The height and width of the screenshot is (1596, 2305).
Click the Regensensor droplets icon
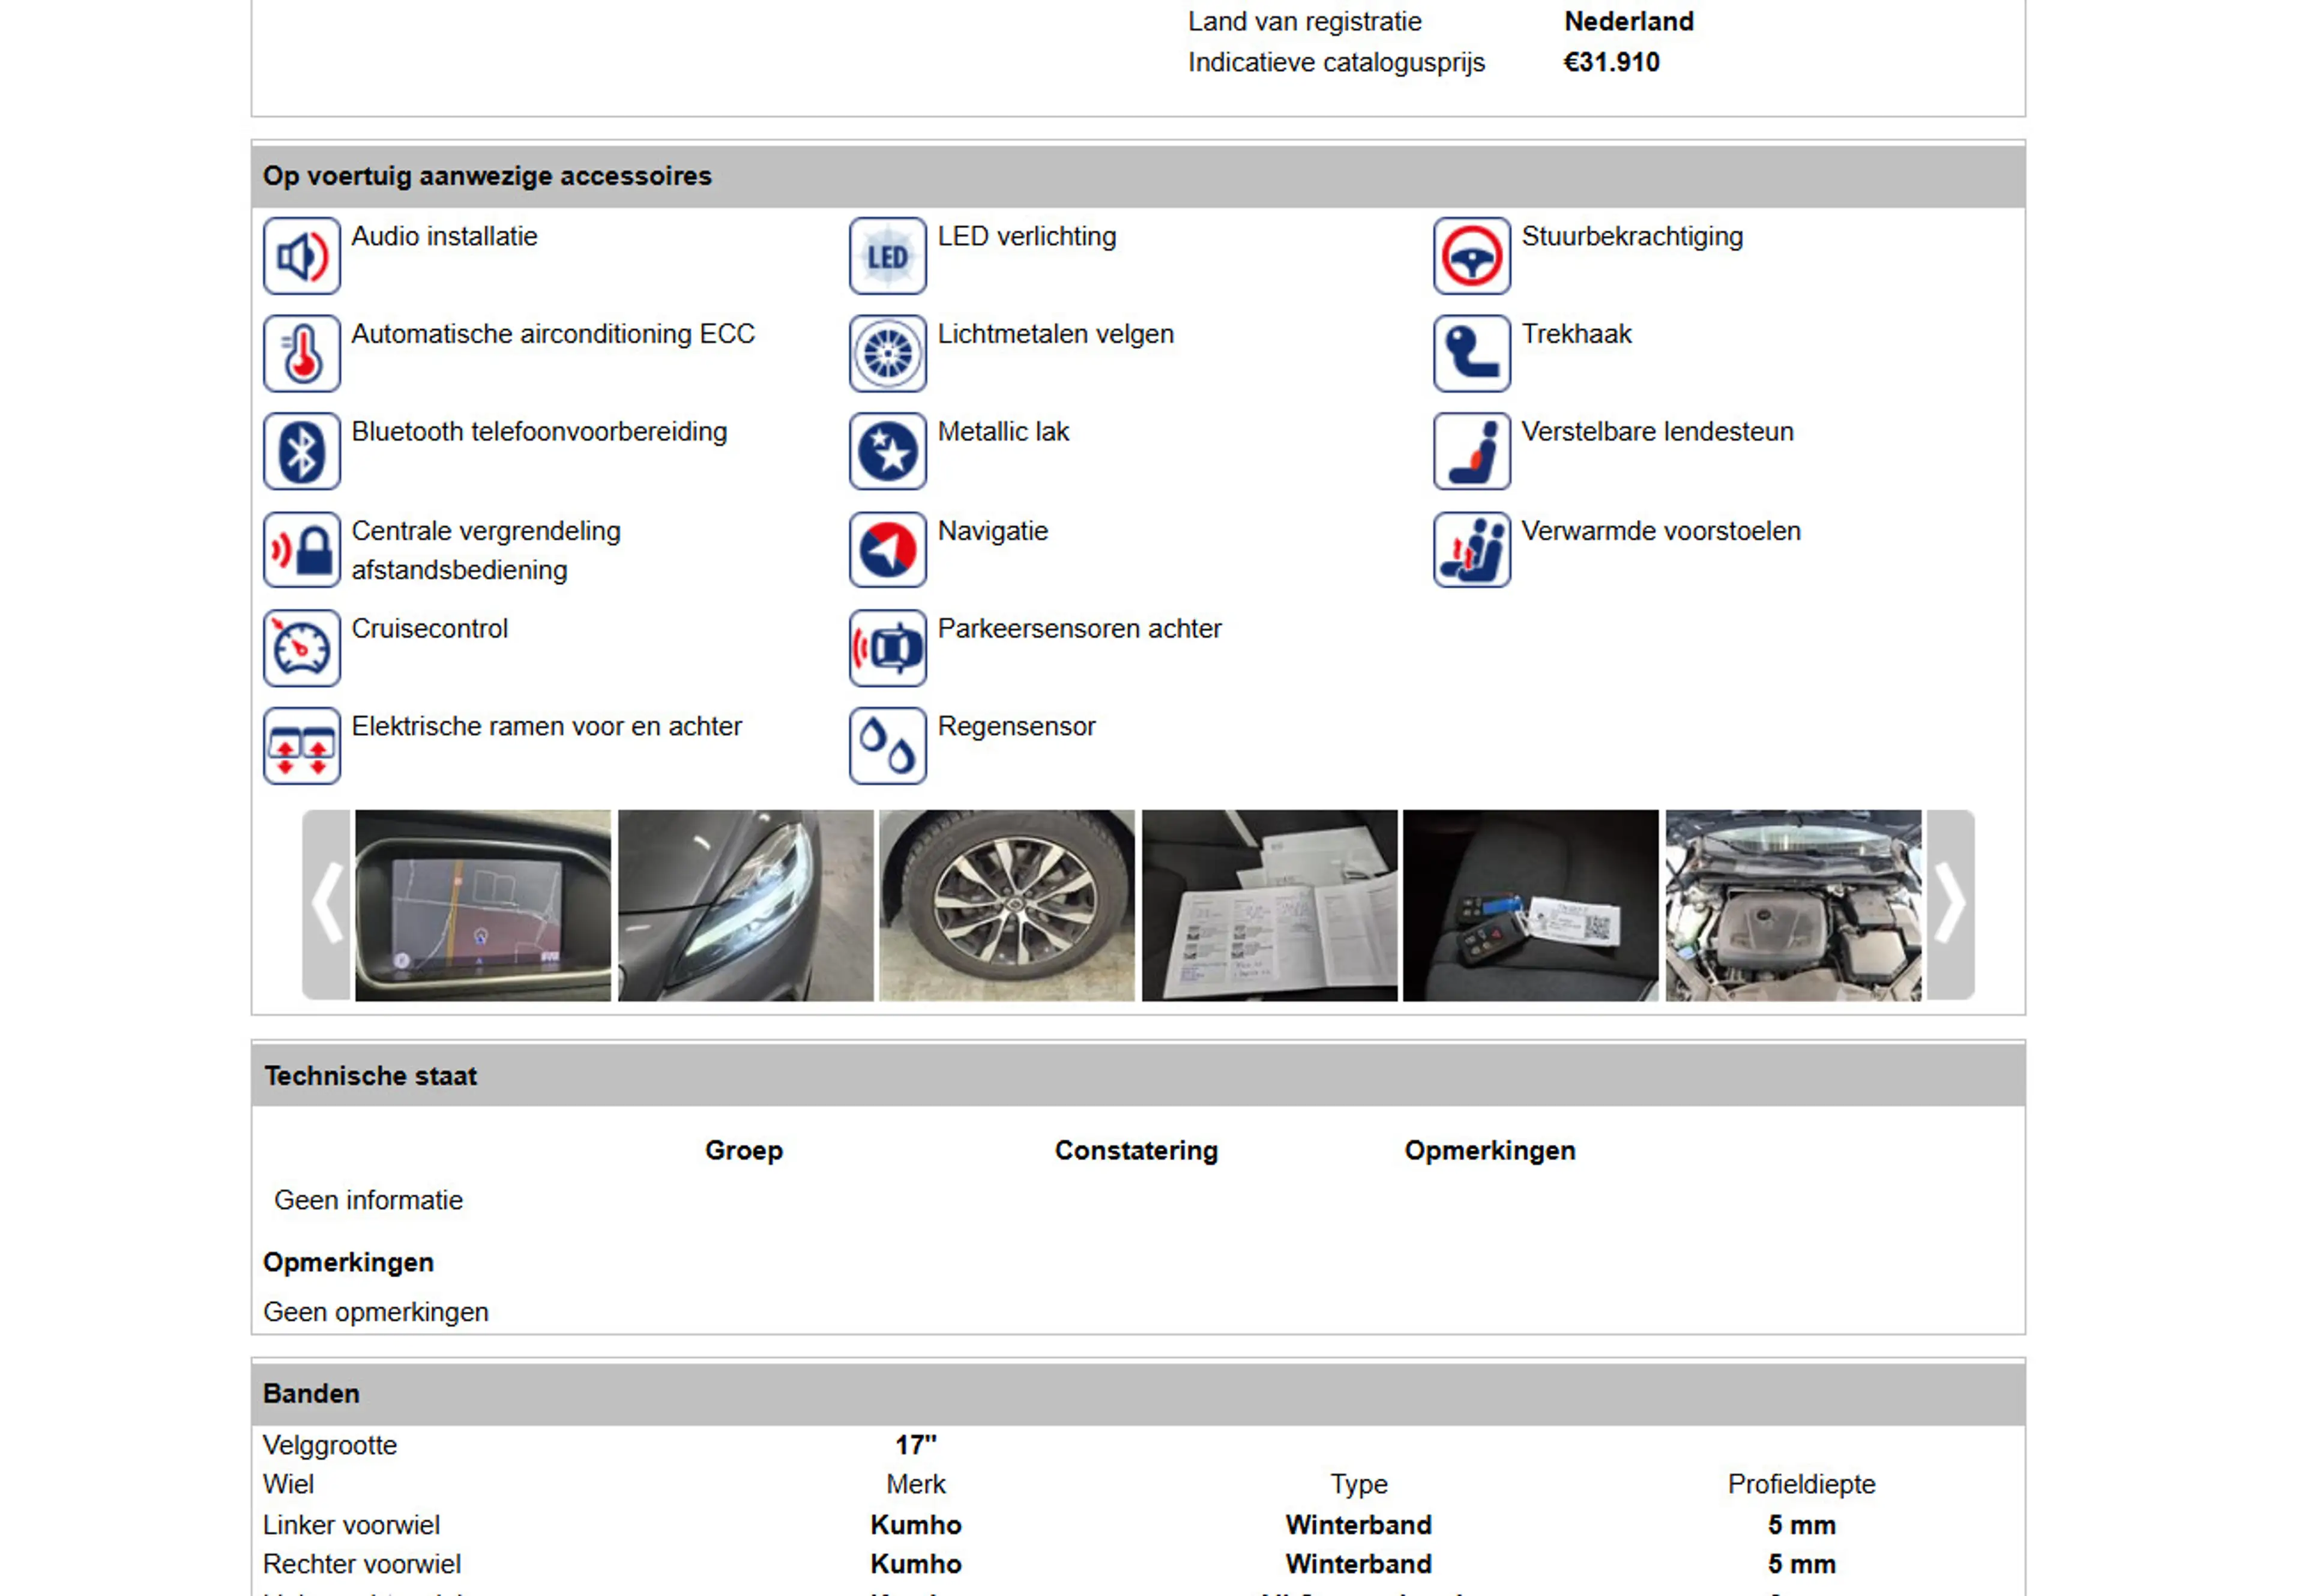tap(888, 746)
